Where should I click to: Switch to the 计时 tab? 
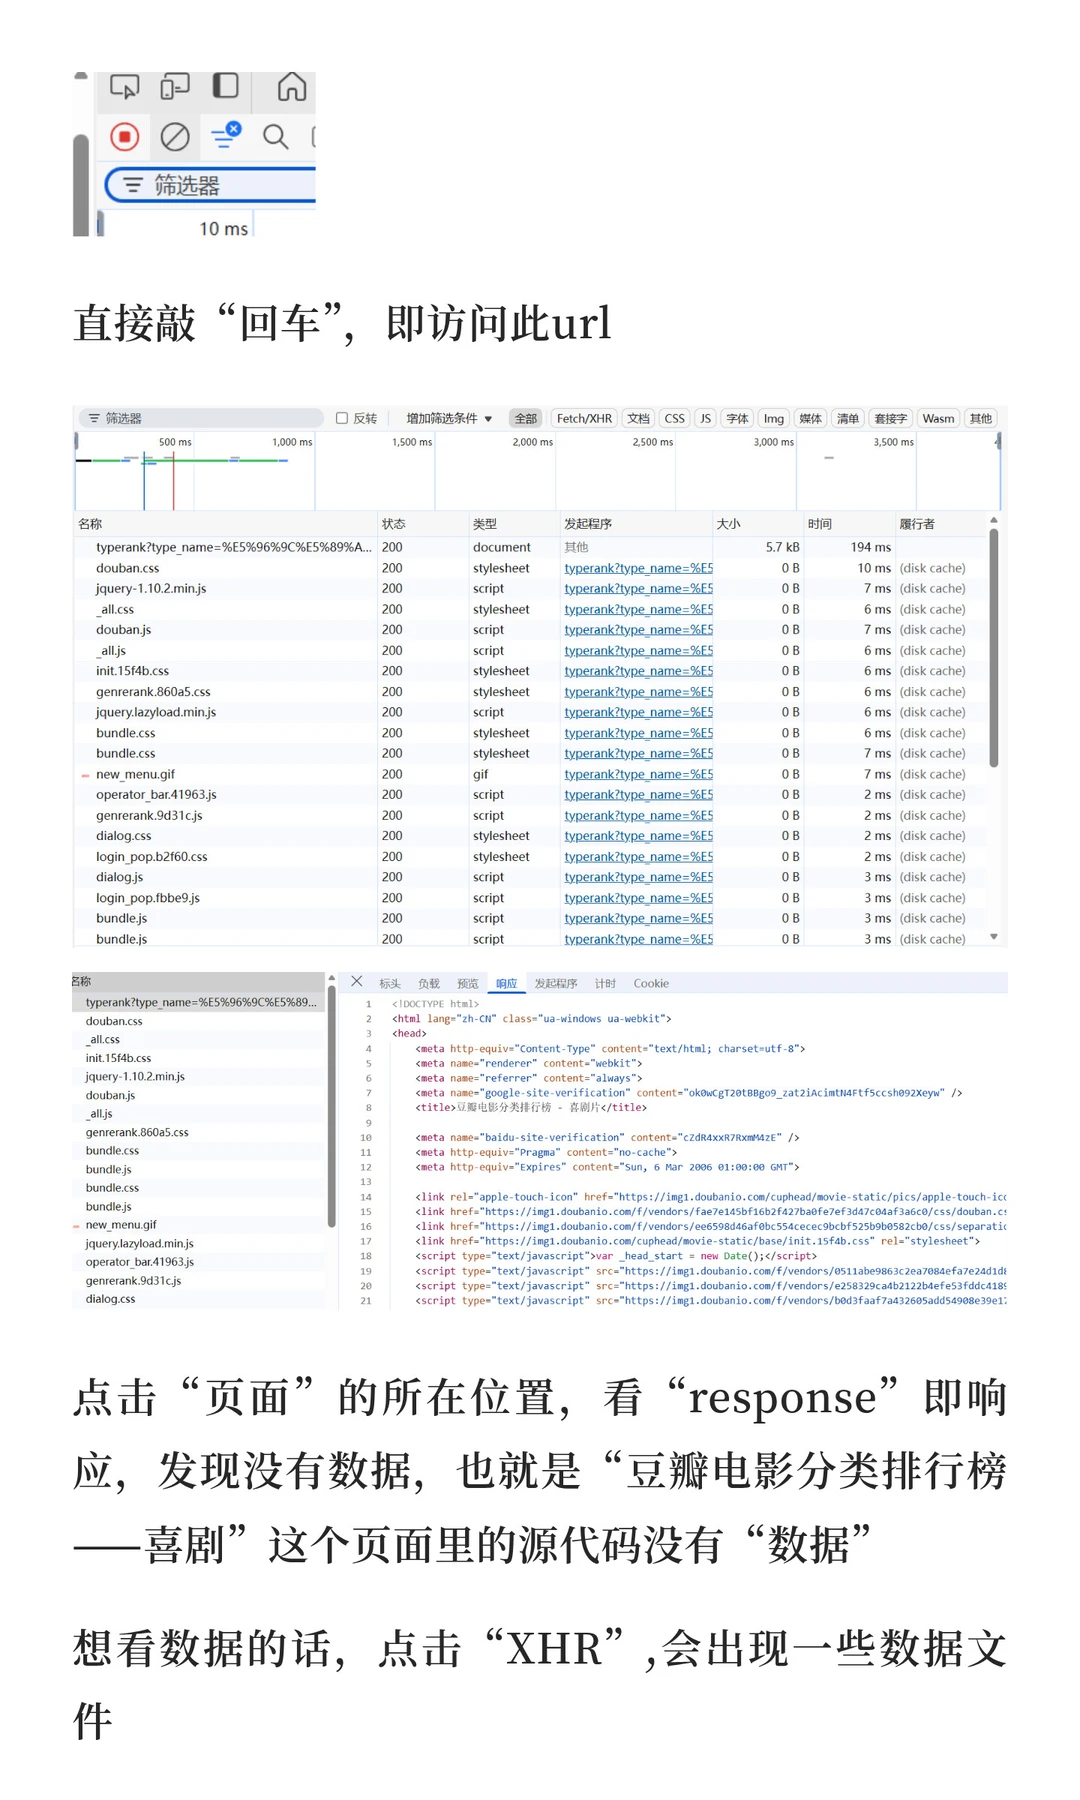605,983
